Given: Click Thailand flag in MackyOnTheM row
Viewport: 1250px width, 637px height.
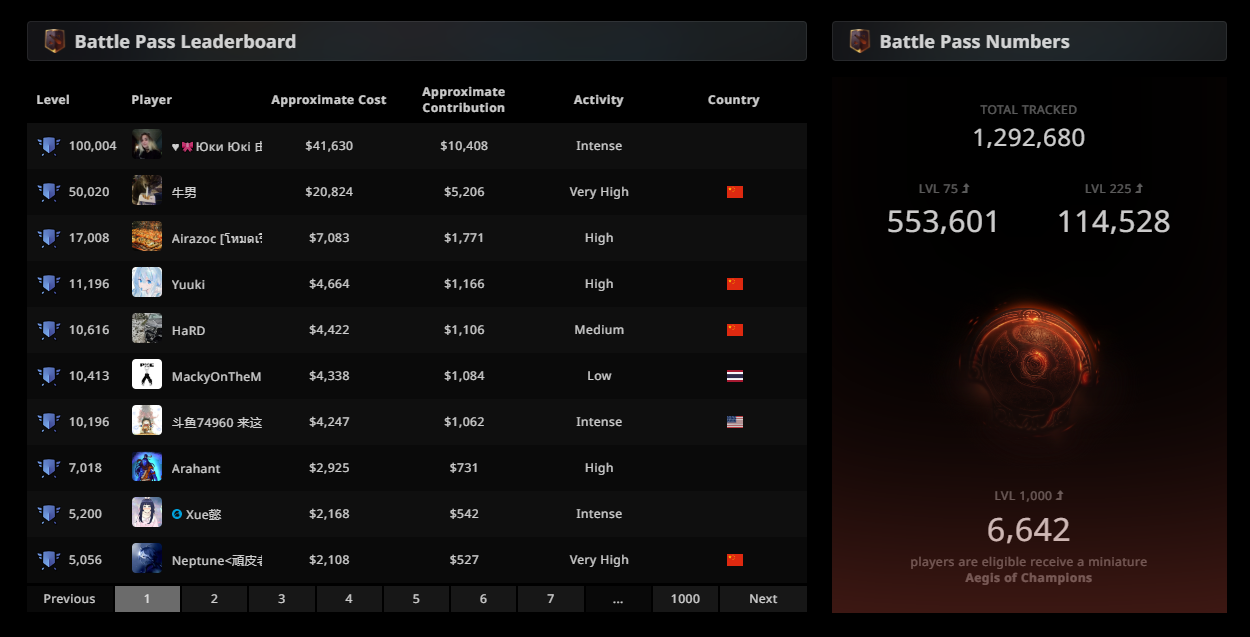Looking at the screenshot, I should click(735, 376).
